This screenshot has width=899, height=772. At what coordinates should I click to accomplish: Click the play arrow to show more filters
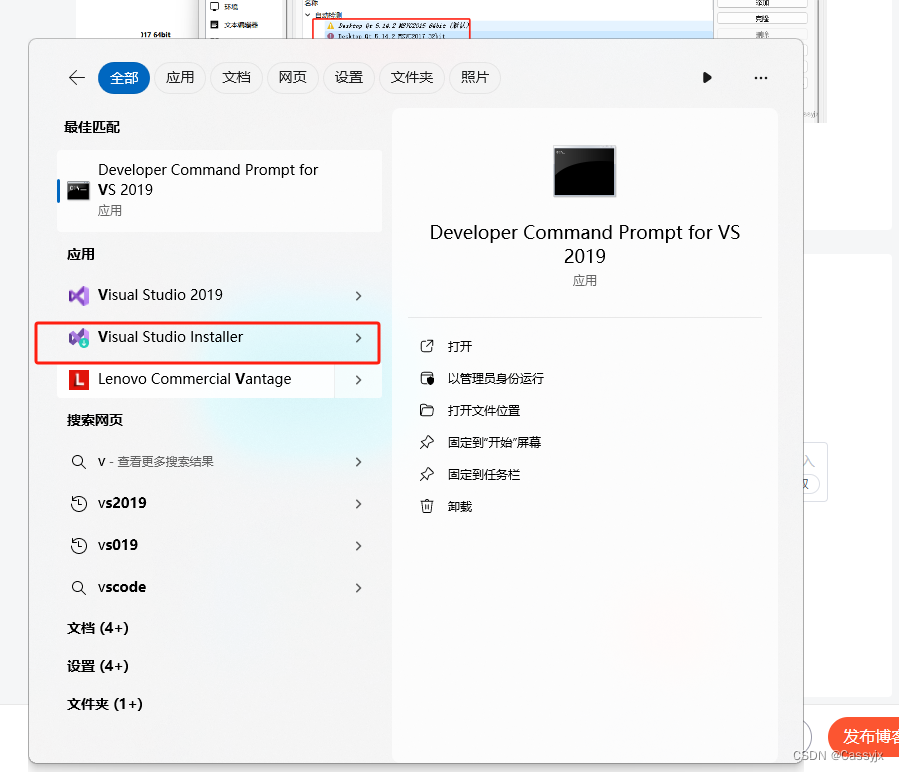pyautogui.click(x=707, y=77)
